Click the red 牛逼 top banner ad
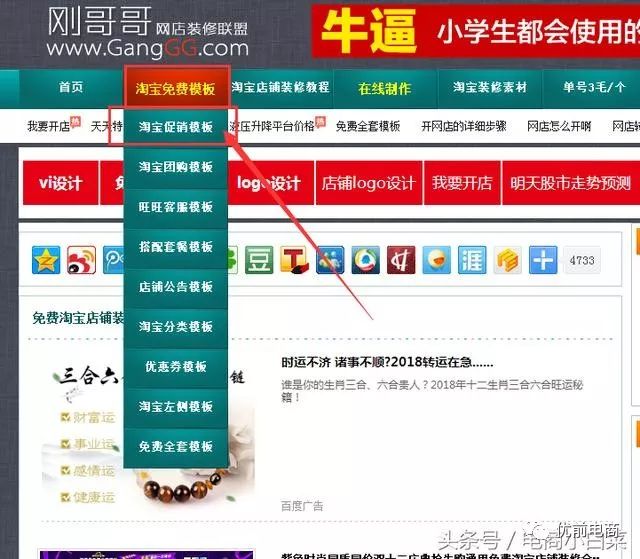The image size is (640, 559). (476, 31)
